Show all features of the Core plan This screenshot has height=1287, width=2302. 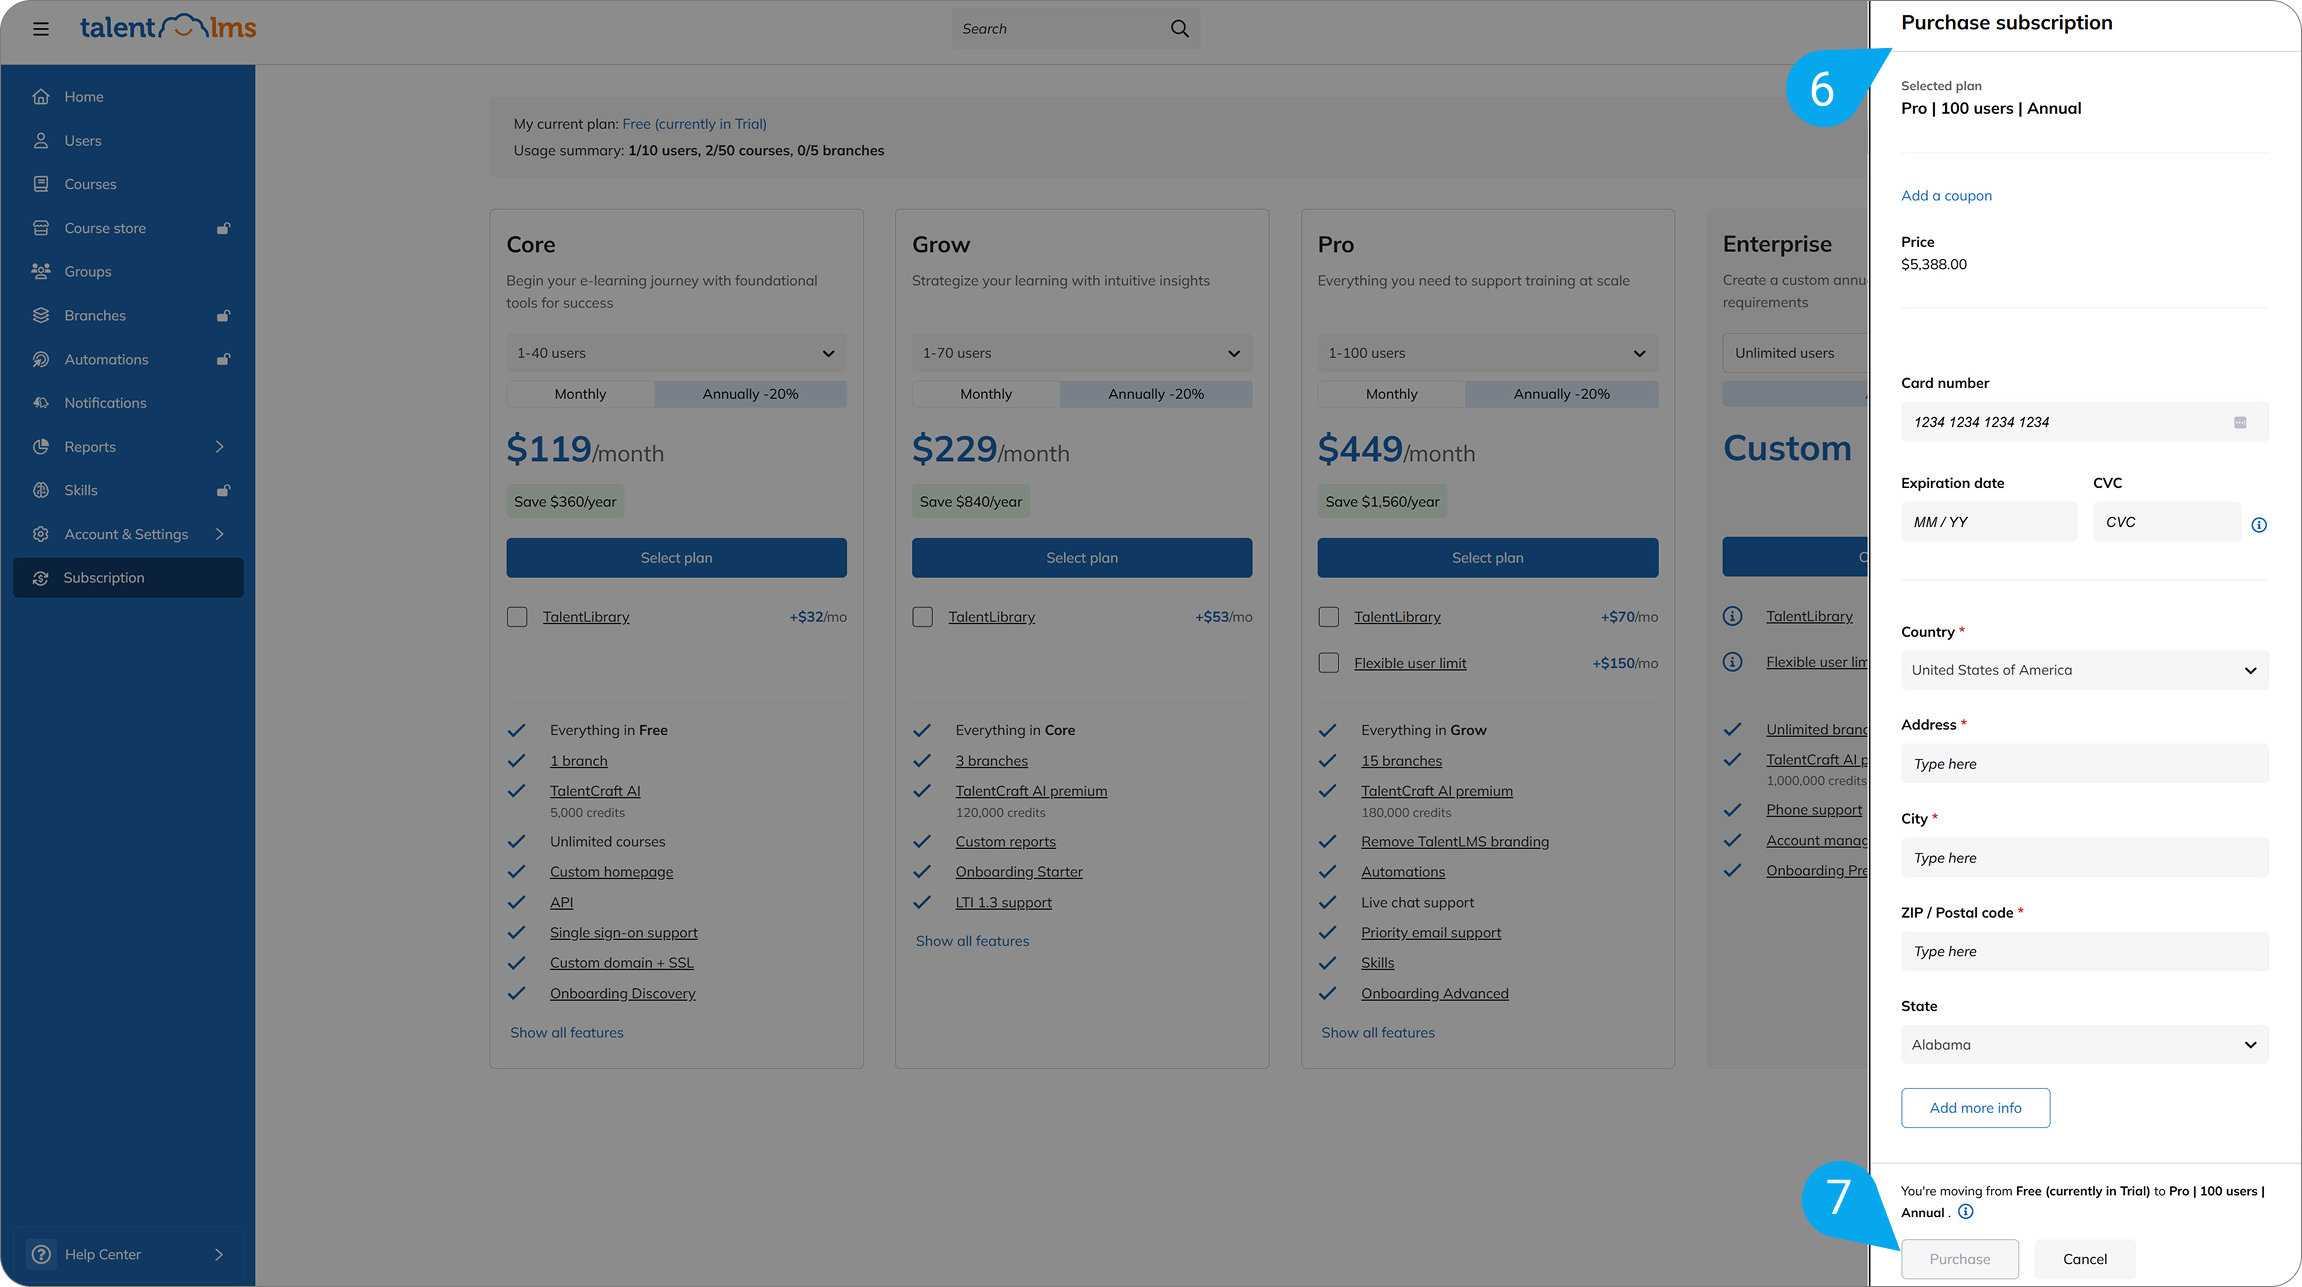567,1033
